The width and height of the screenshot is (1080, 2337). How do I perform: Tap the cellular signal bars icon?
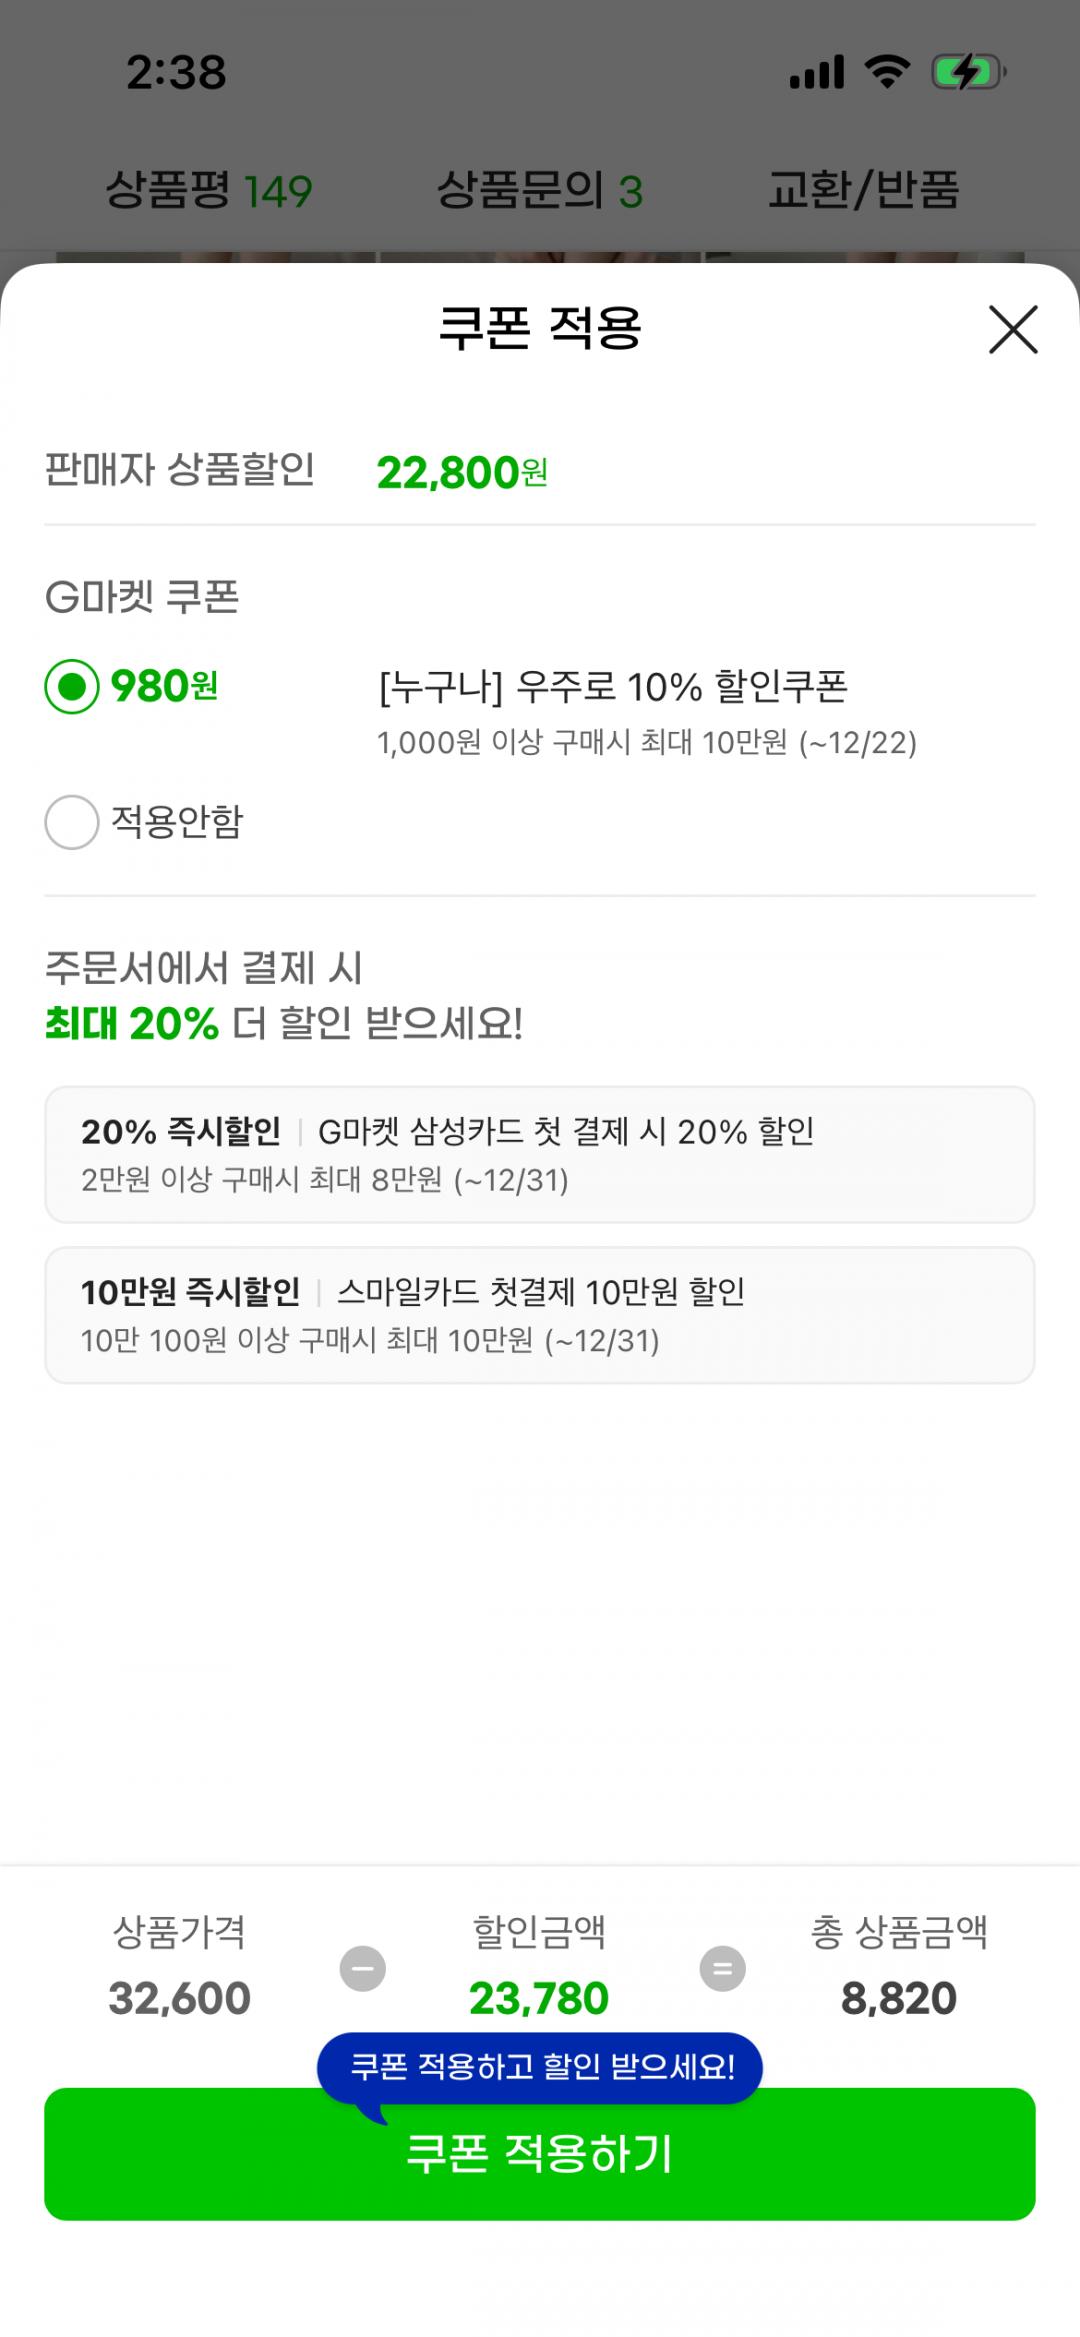pos(817,72)
